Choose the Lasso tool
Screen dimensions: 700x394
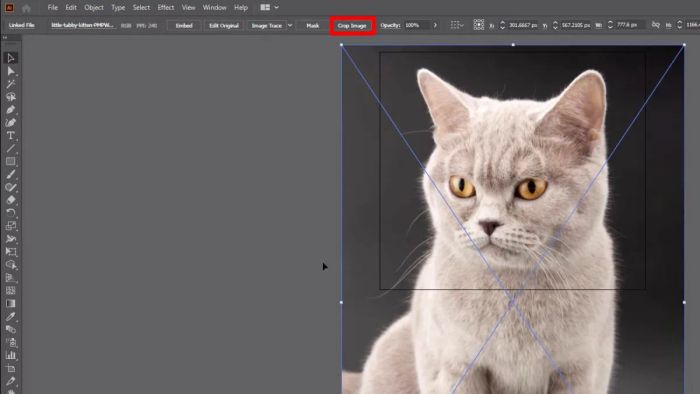coord(11,97)
